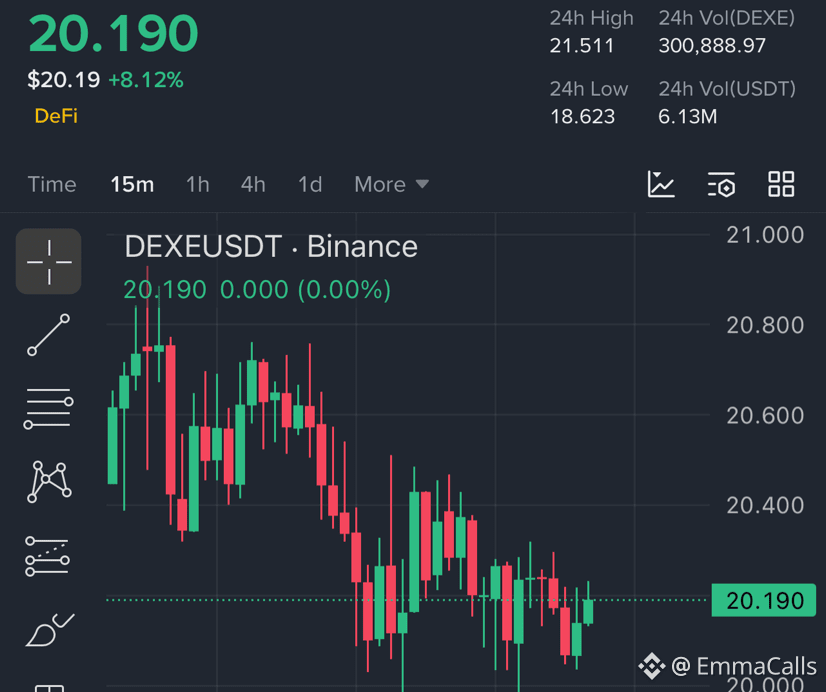Select the 4h interval tab
Screen dimensions: 826x692
pos(253,185)
